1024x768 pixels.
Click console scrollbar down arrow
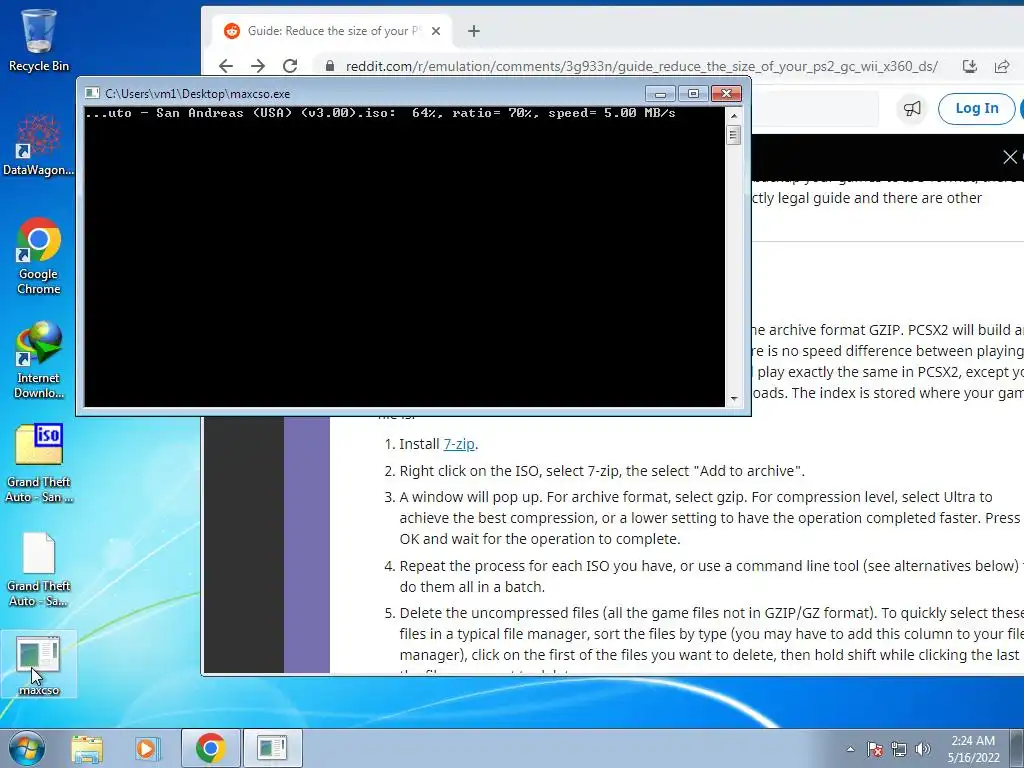(x=734, y=398)
